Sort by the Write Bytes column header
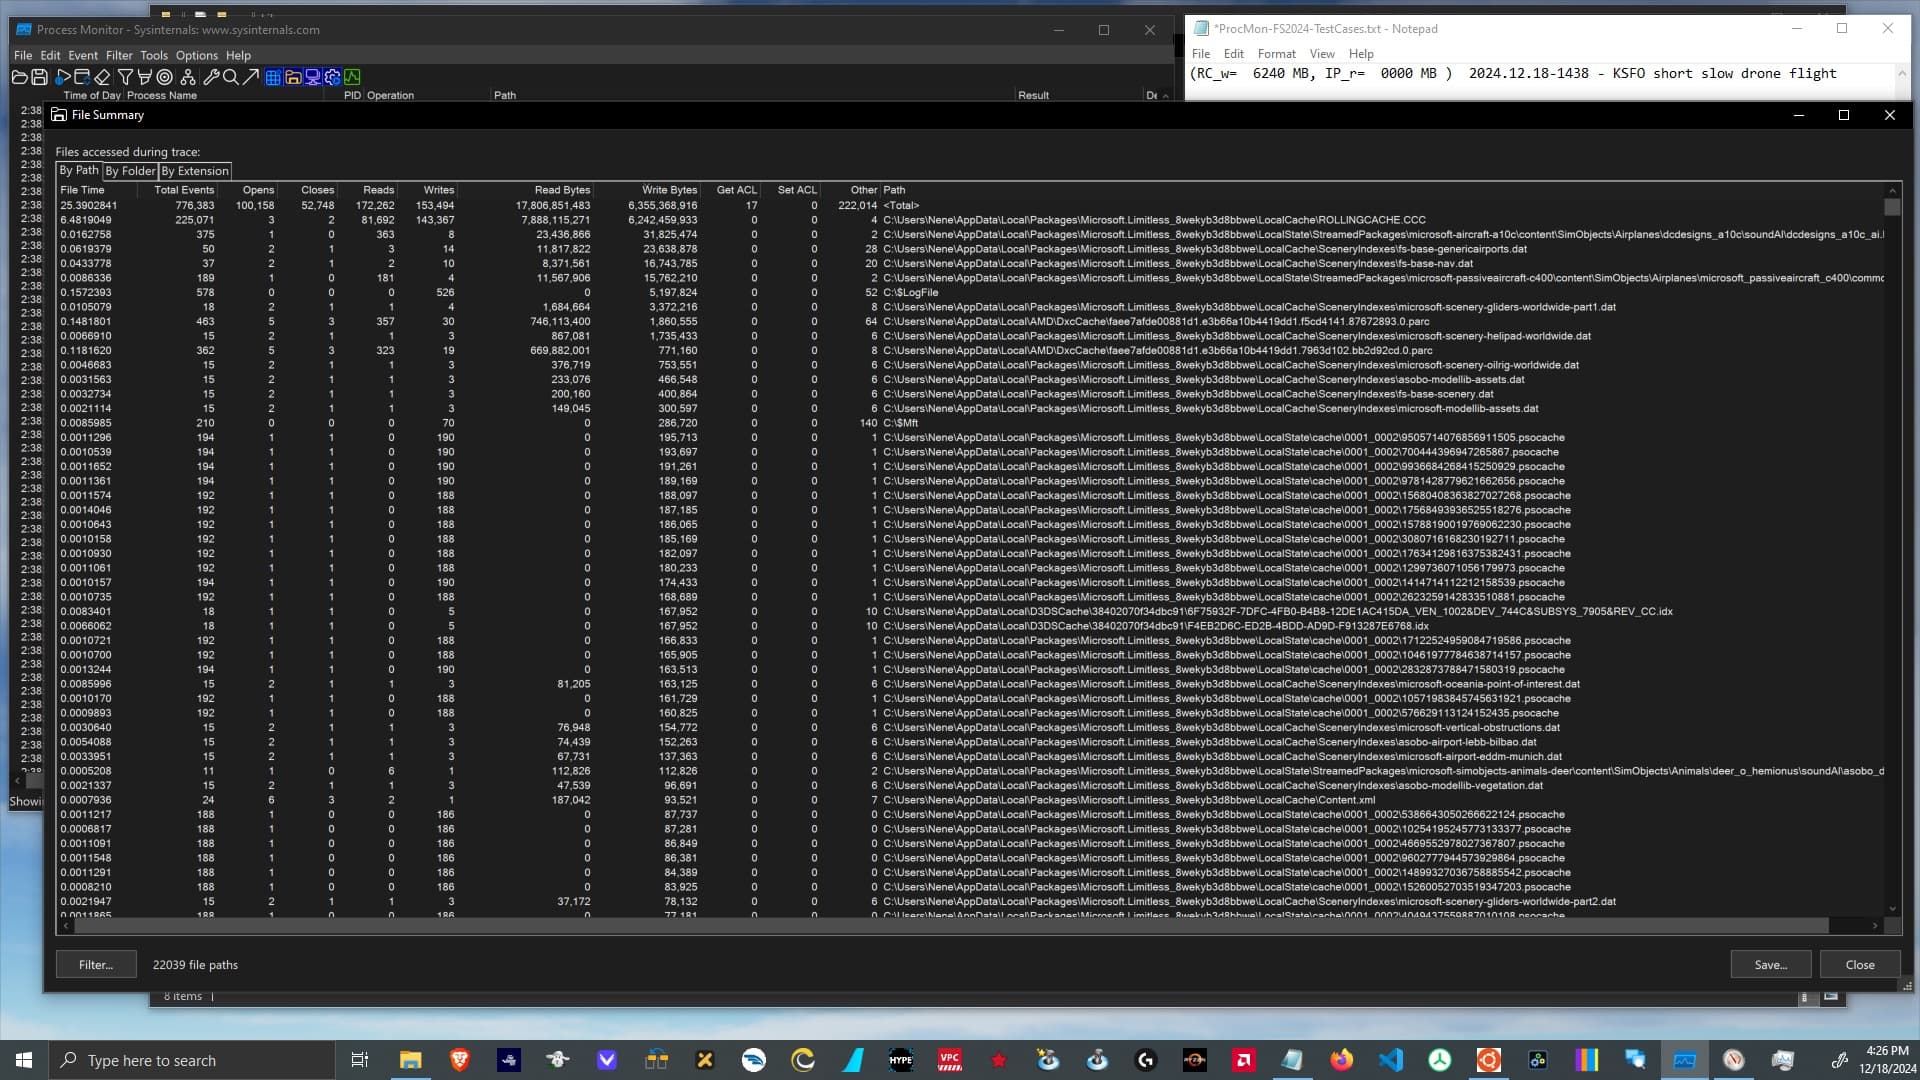Screen dimensions: 1920x1080 [x=647, y=190]
